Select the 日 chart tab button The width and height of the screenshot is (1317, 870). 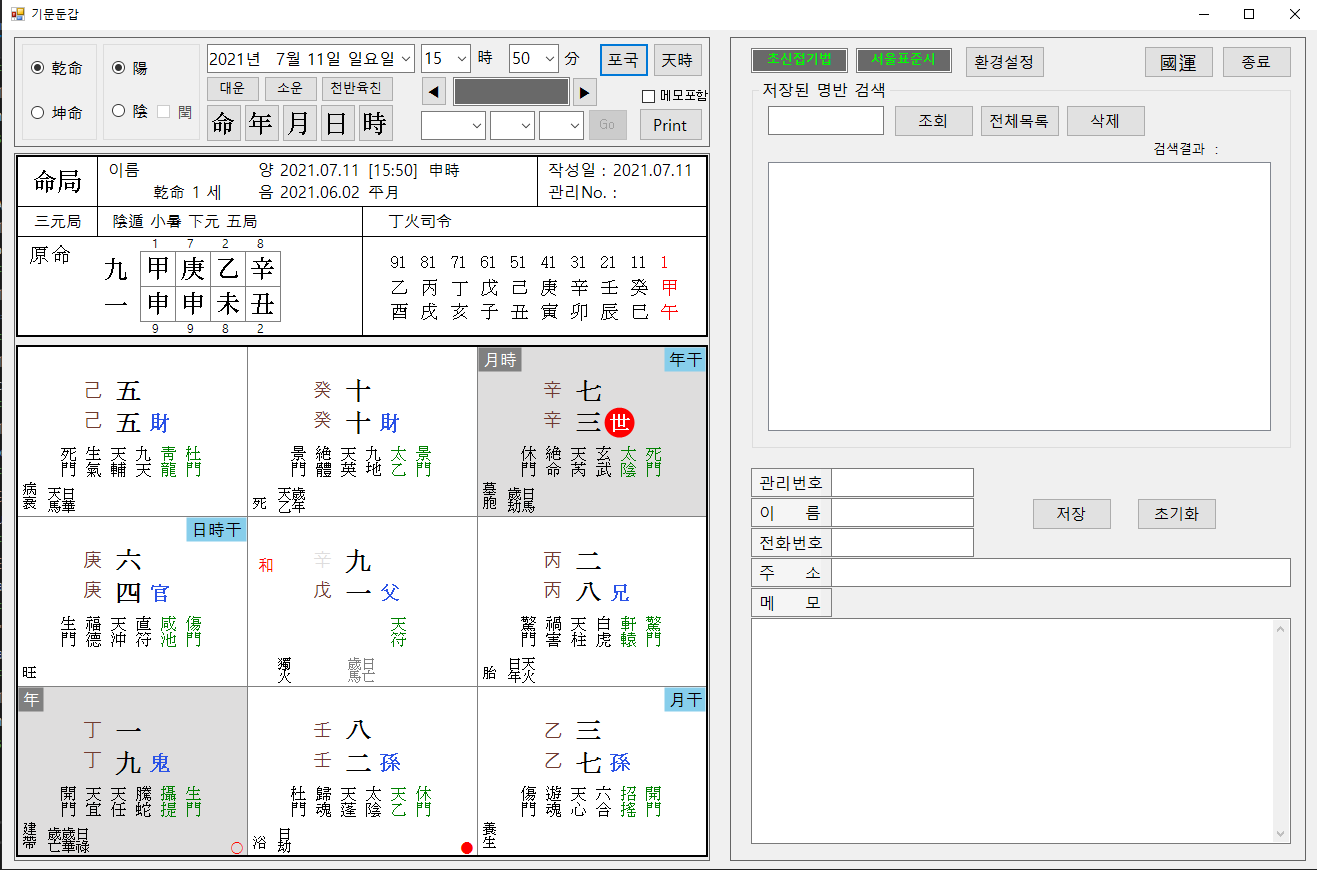(337, 123)
